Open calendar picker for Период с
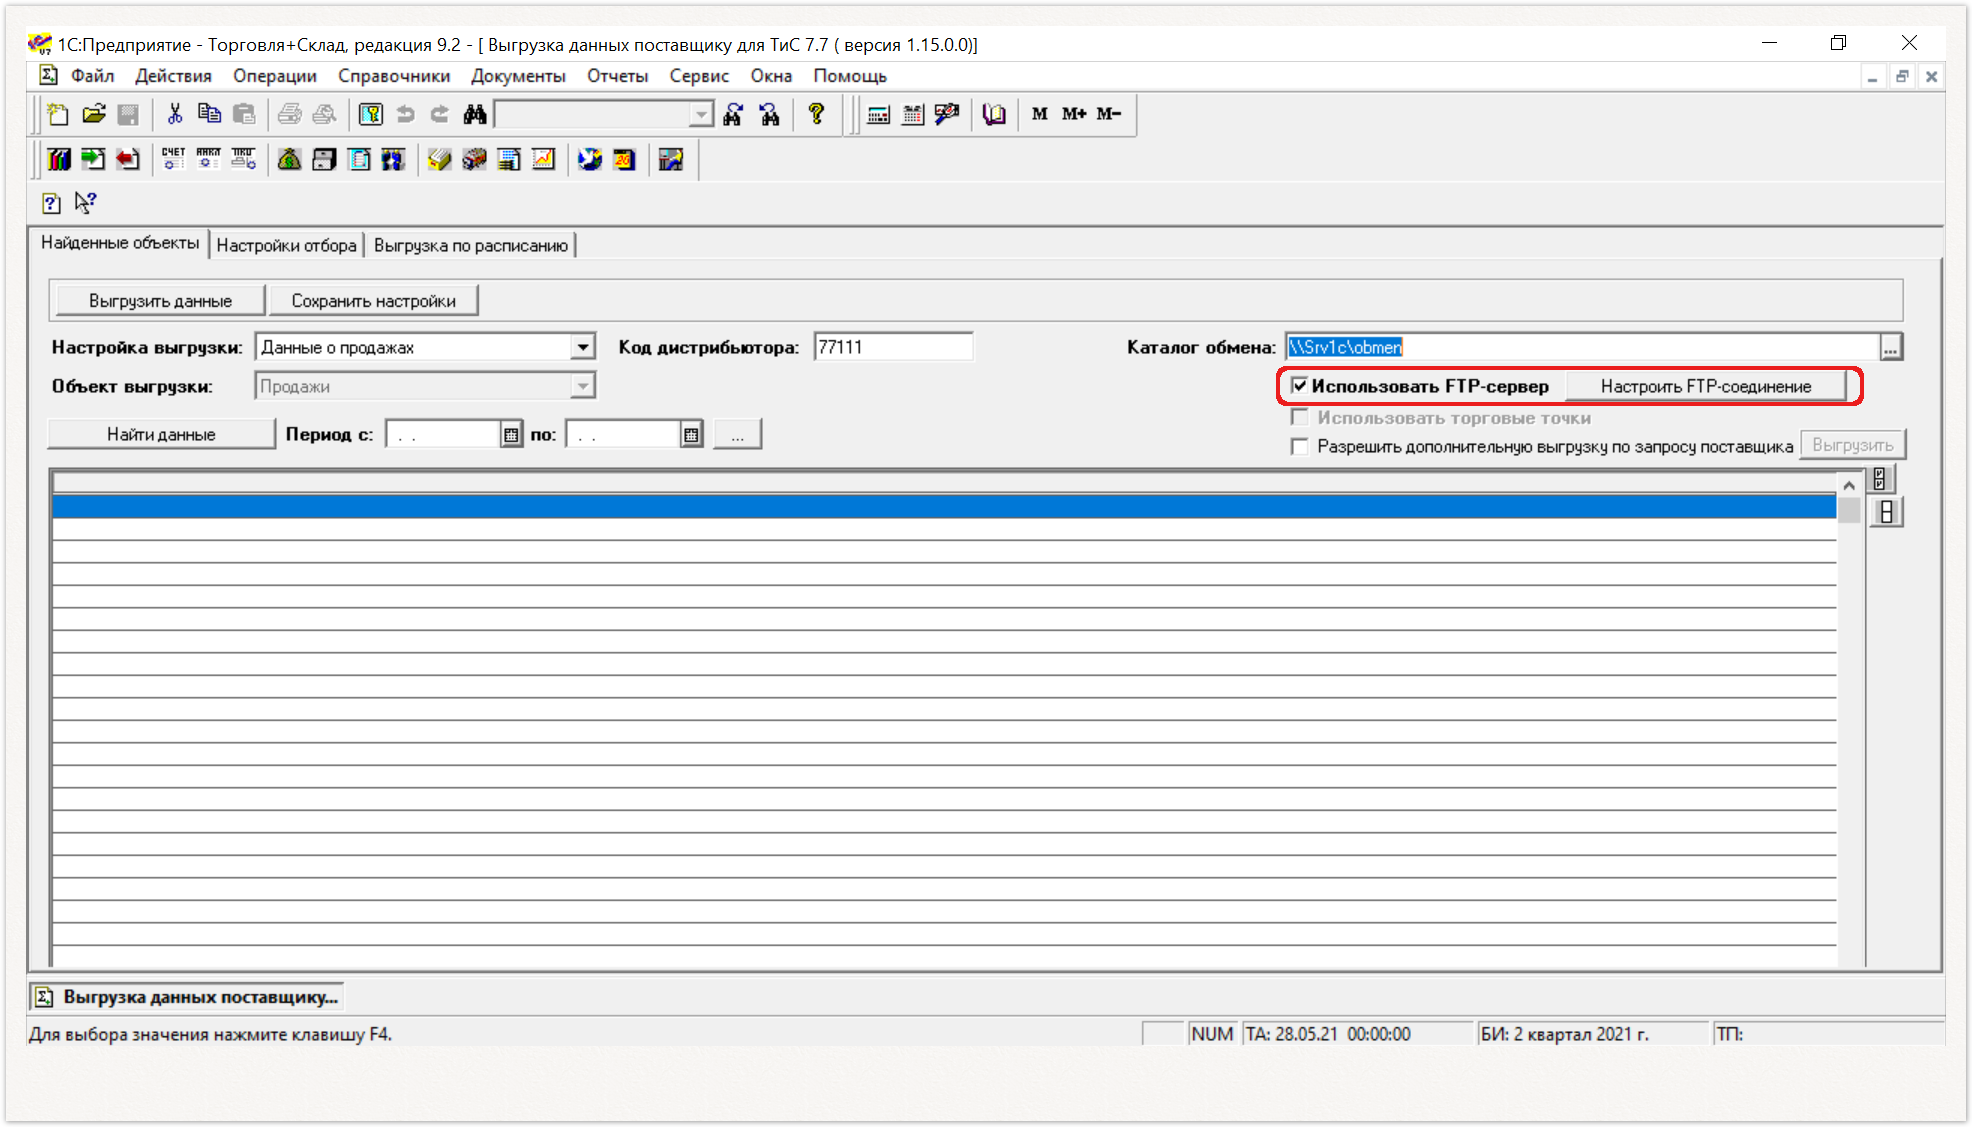The width and height of the screenshot is (1972, 1127). pyautogui.click(x=511, y=434)
